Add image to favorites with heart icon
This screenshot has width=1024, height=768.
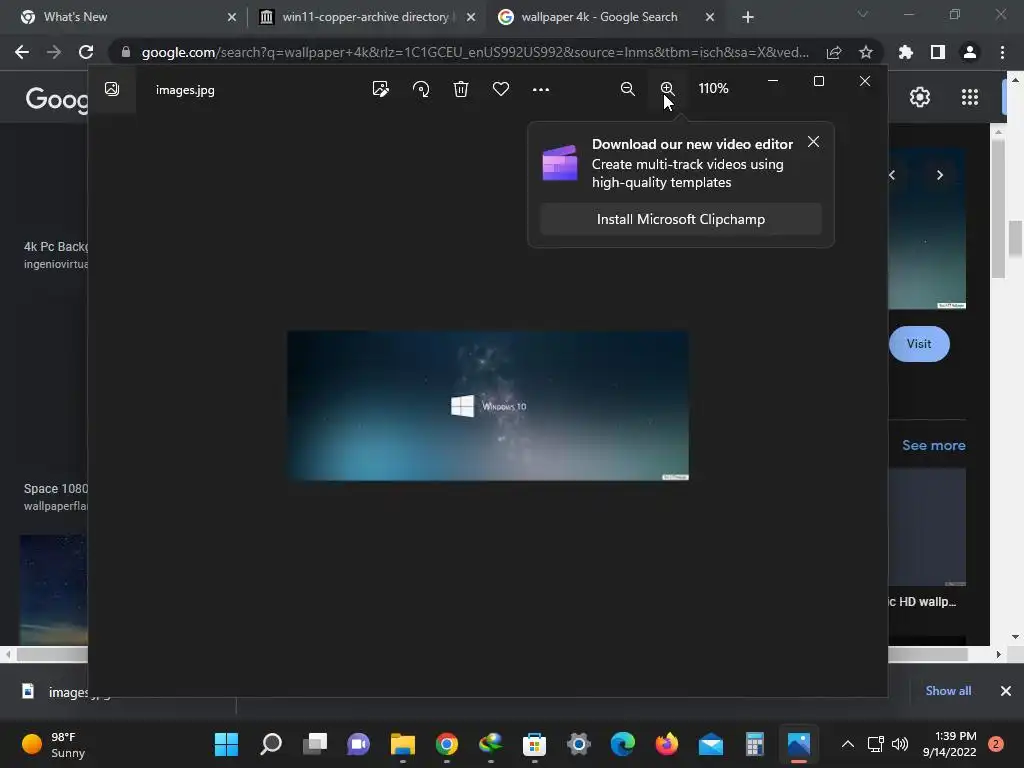point(501,89)
